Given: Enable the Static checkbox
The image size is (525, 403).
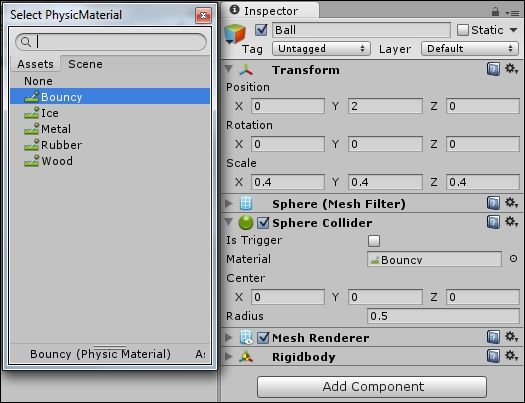Looking at the screenshot, I should click(x=462, y=30).
